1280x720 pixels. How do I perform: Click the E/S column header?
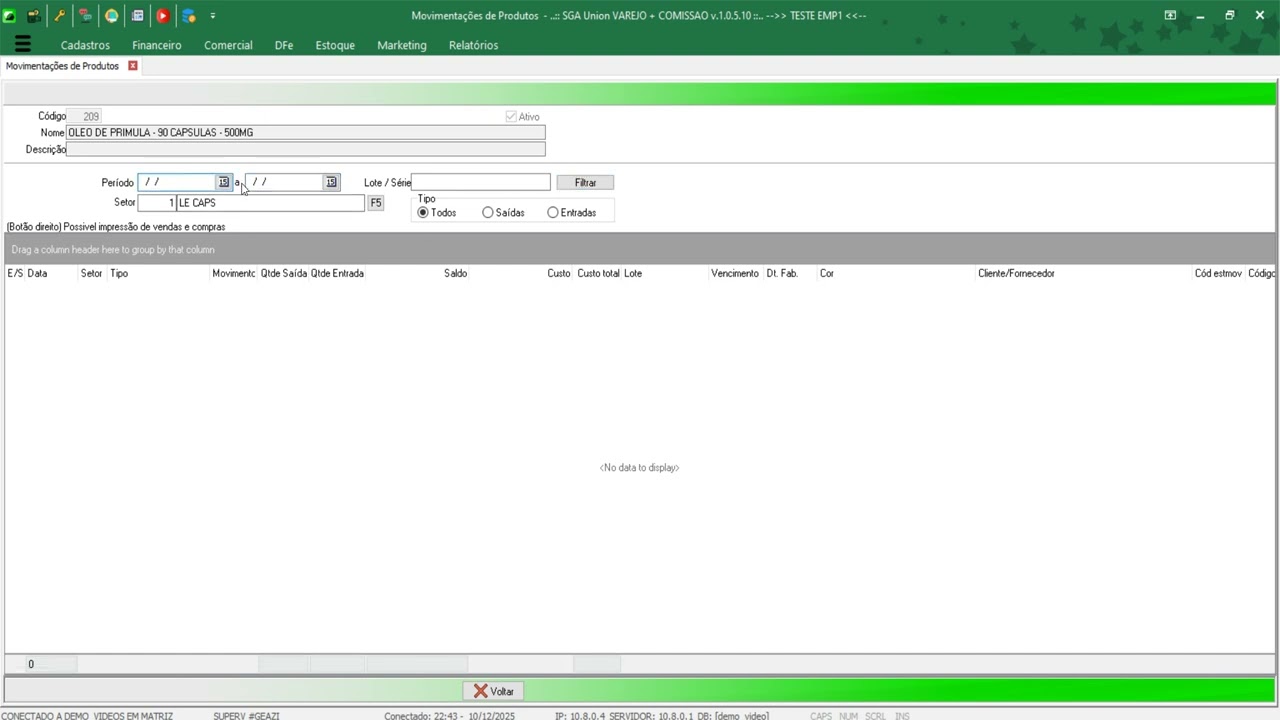point(15,273)
